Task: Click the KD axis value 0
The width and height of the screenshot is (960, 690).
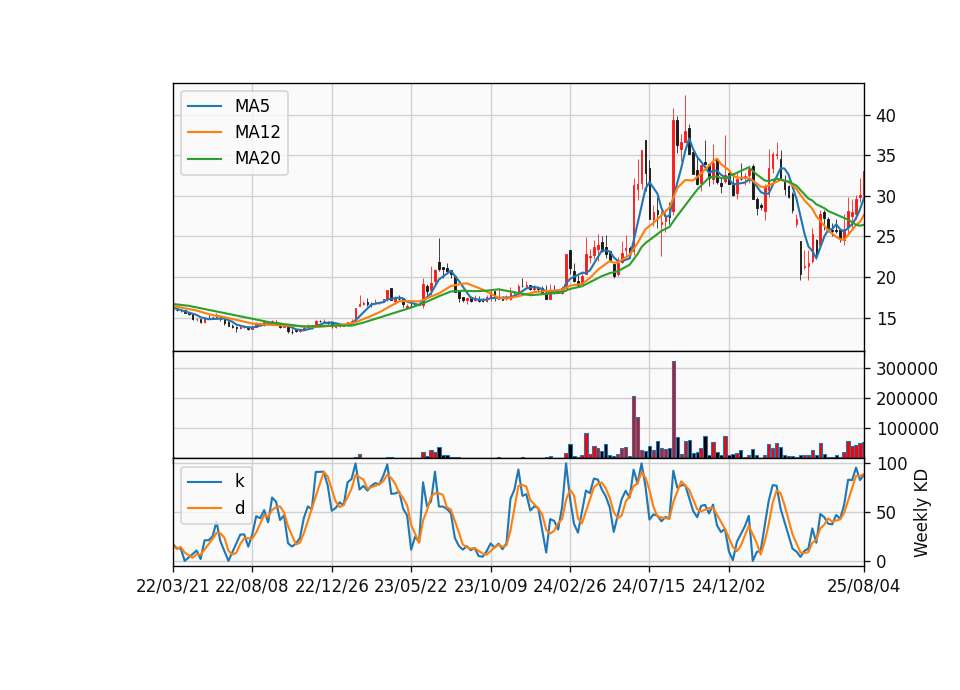Action: [x=881, y=561]
